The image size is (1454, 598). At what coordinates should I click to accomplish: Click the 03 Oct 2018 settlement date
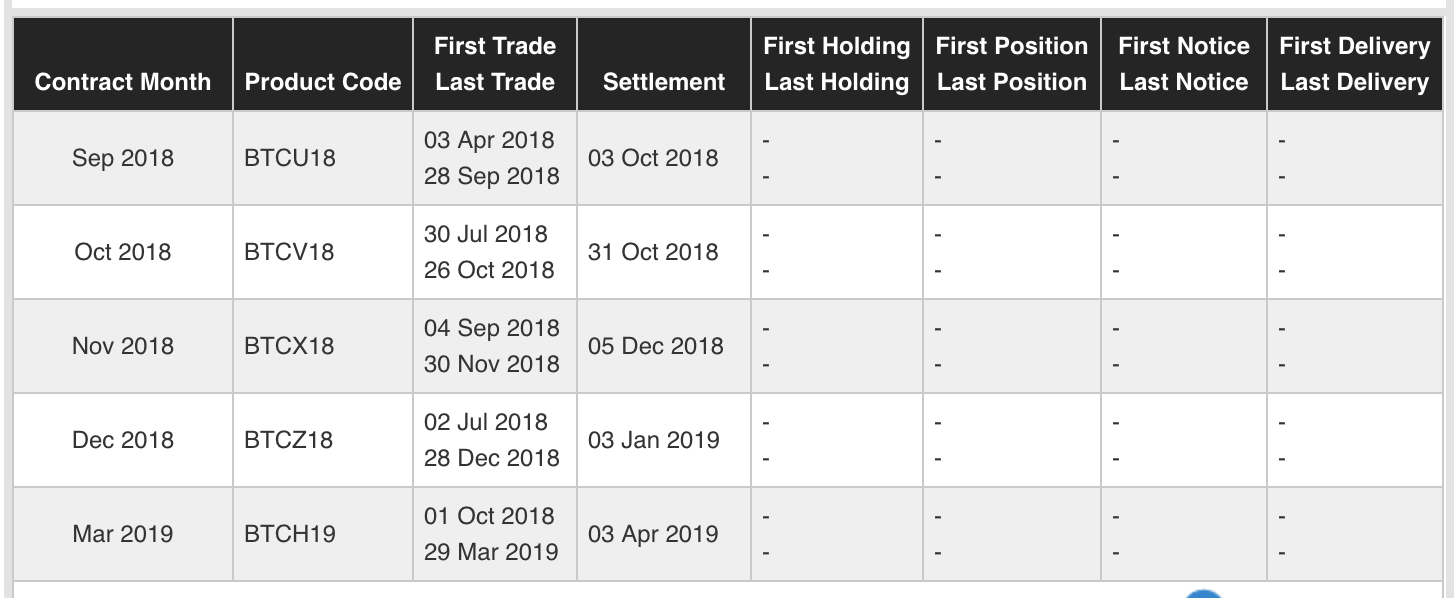(x=653, y=158)
